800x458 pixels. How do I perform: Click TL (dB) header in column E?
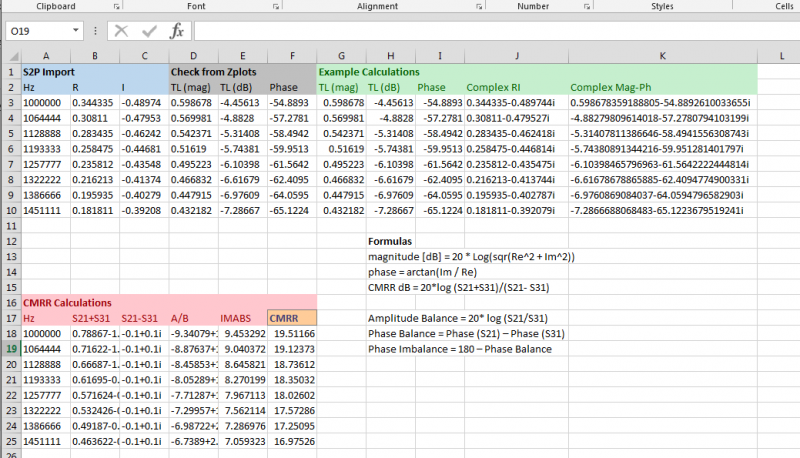pyautogui.click(x=243, y=87)
